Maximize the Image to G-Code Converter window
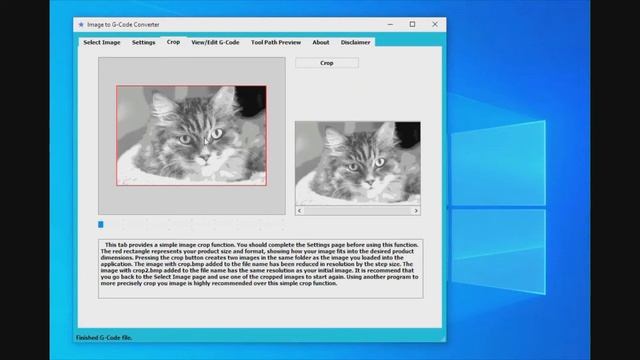The width and height of the screenshot is (640, 360). click(x=412, y=24)
